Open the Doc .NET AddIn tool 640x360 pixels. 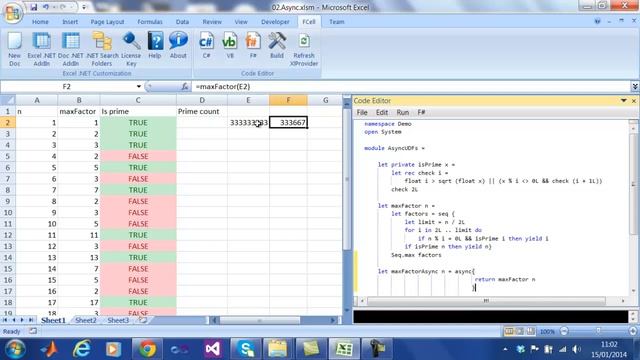(71, 49)
